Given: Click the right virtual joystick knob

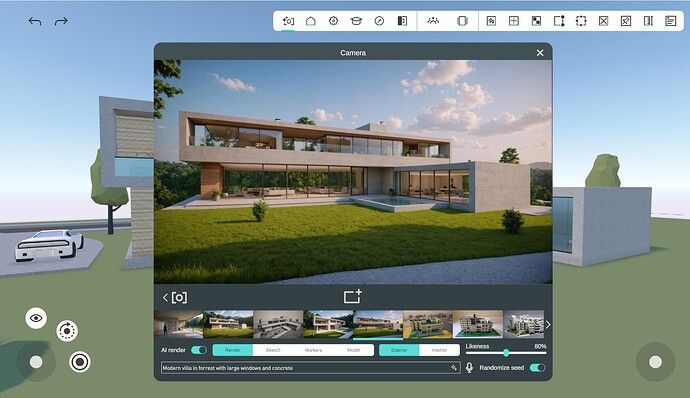Looking at the screenshot, I should click(x=655, y=362).
